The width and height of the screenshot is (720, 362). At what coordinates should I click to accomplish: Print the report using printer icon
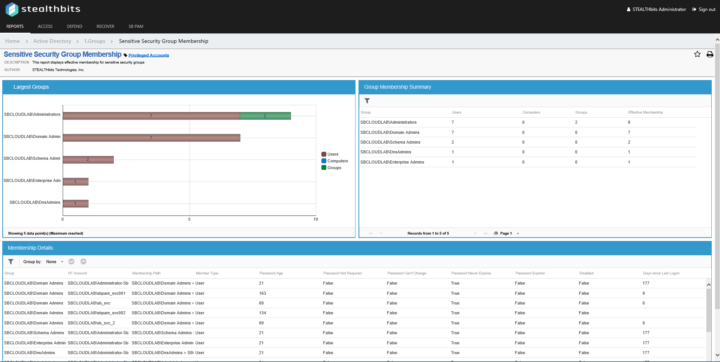tap(709, 54)
